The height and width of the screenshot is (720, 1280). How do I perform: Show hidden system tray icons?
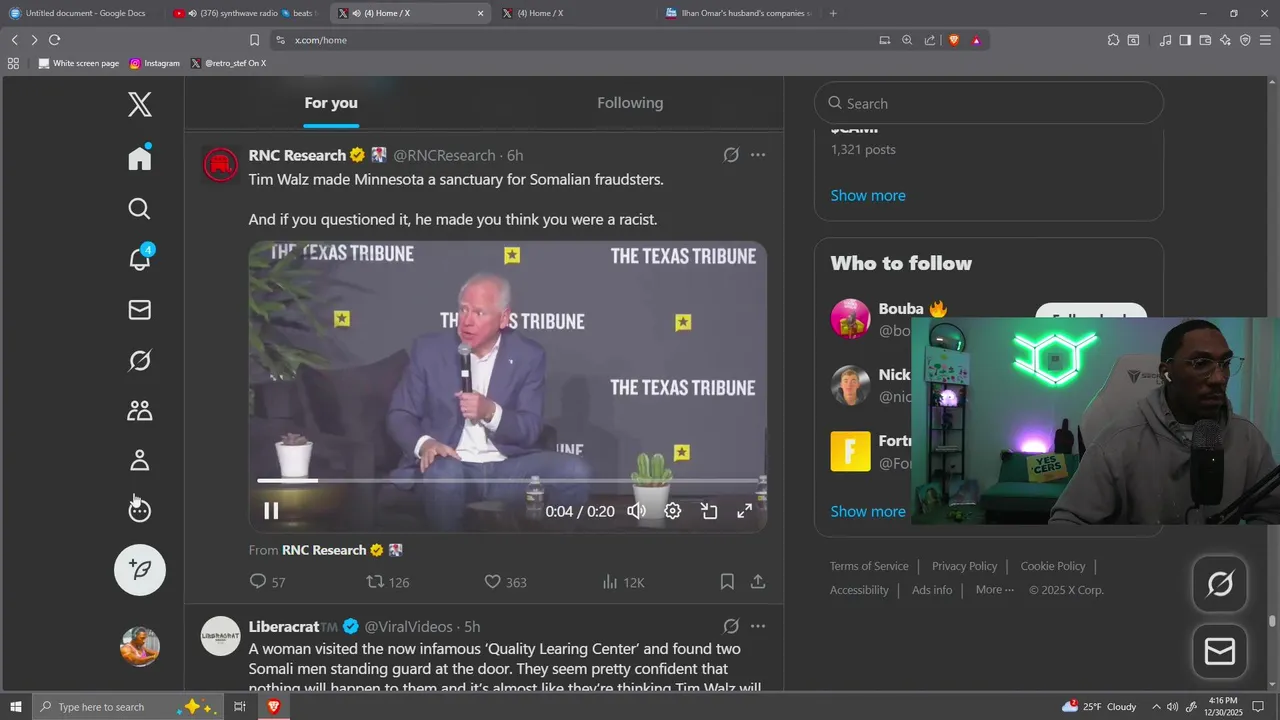(x=1156, y=707)
